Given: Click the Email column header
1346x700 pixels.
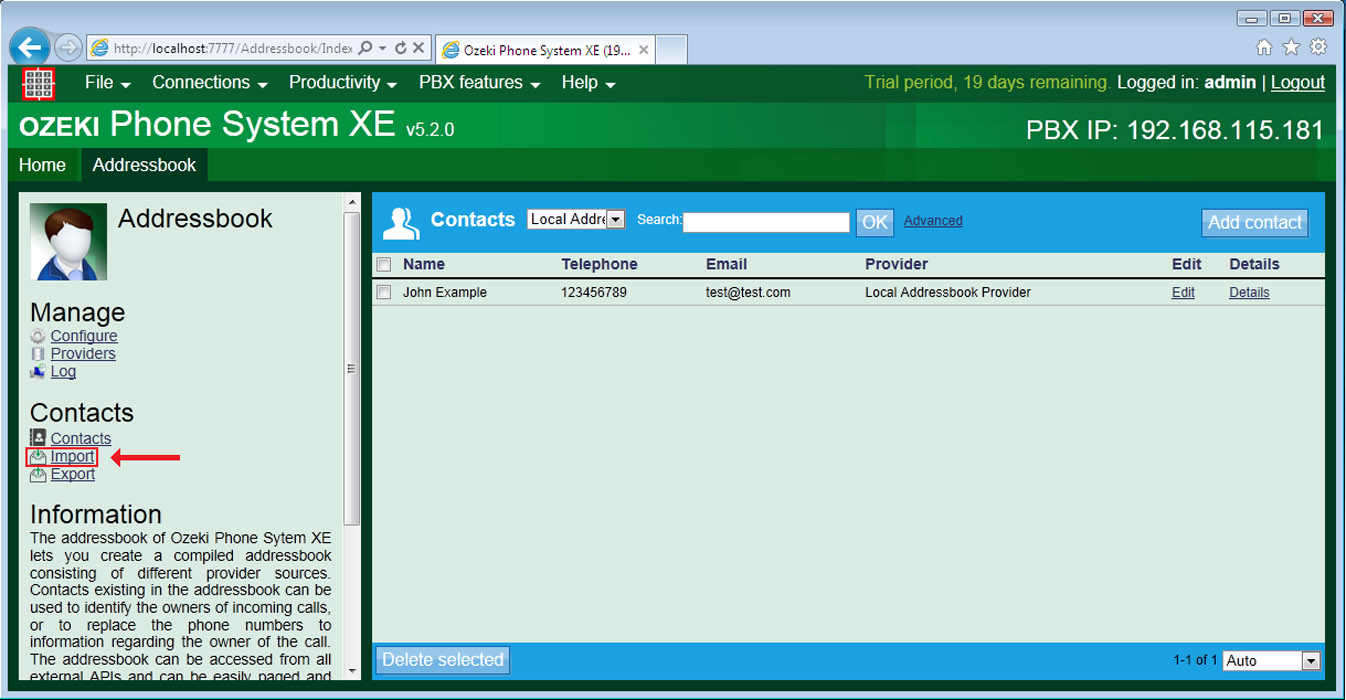Looking at the screenshot, I should point(726,264).
